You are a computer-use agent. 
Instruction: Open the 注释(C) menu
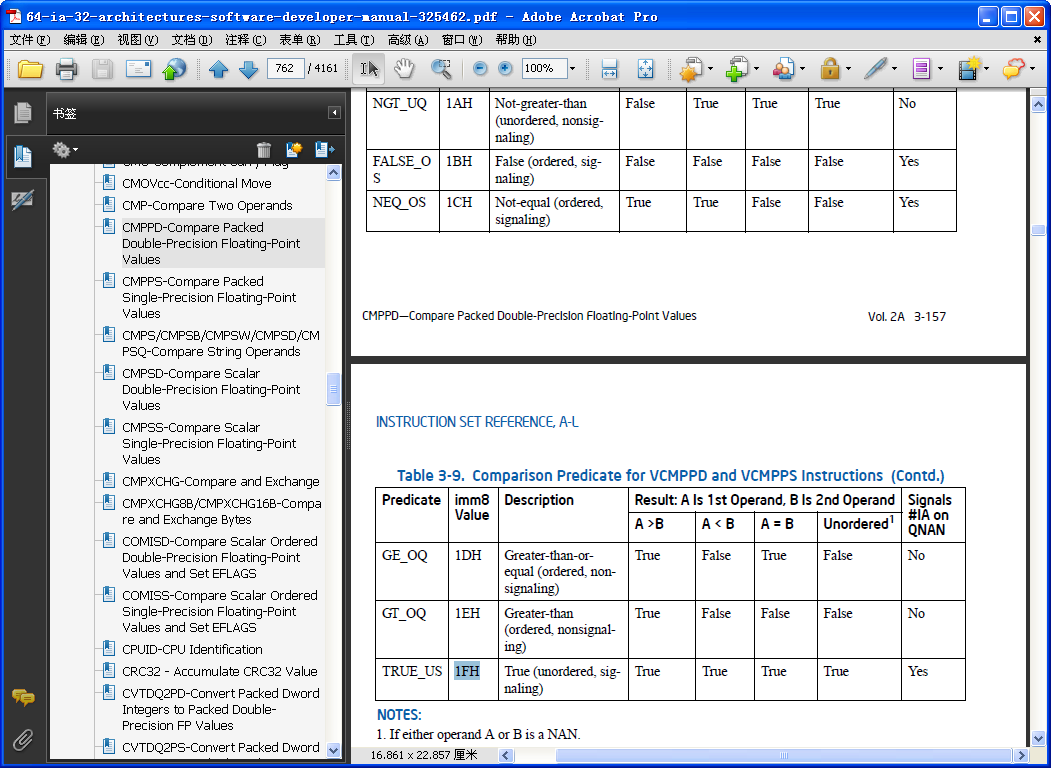(245, 40)
